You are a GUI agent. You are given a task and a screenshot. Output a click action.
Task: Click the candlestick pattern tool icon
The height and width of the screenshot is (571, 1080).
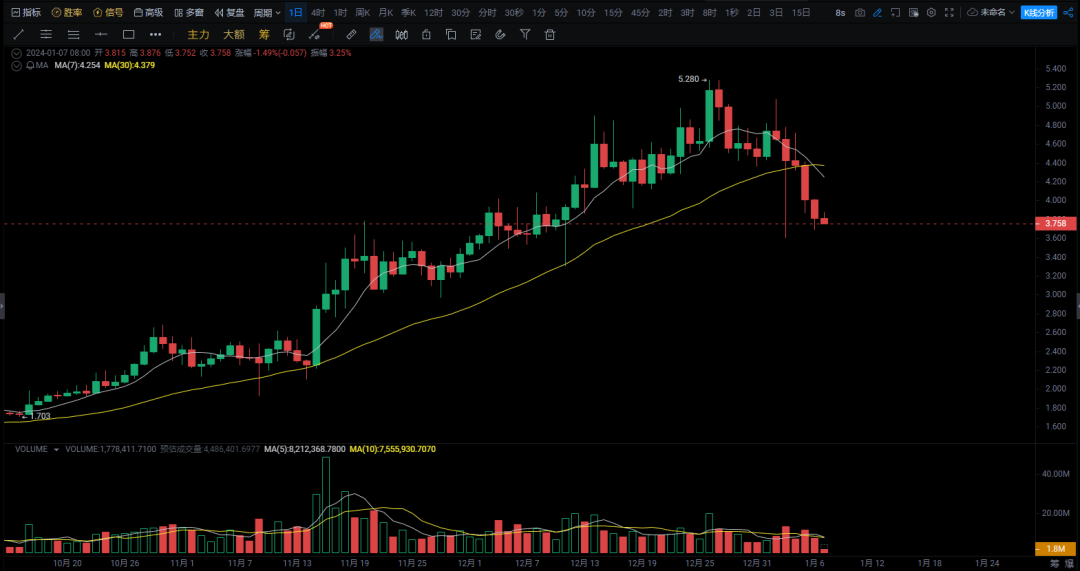(402, 34)
